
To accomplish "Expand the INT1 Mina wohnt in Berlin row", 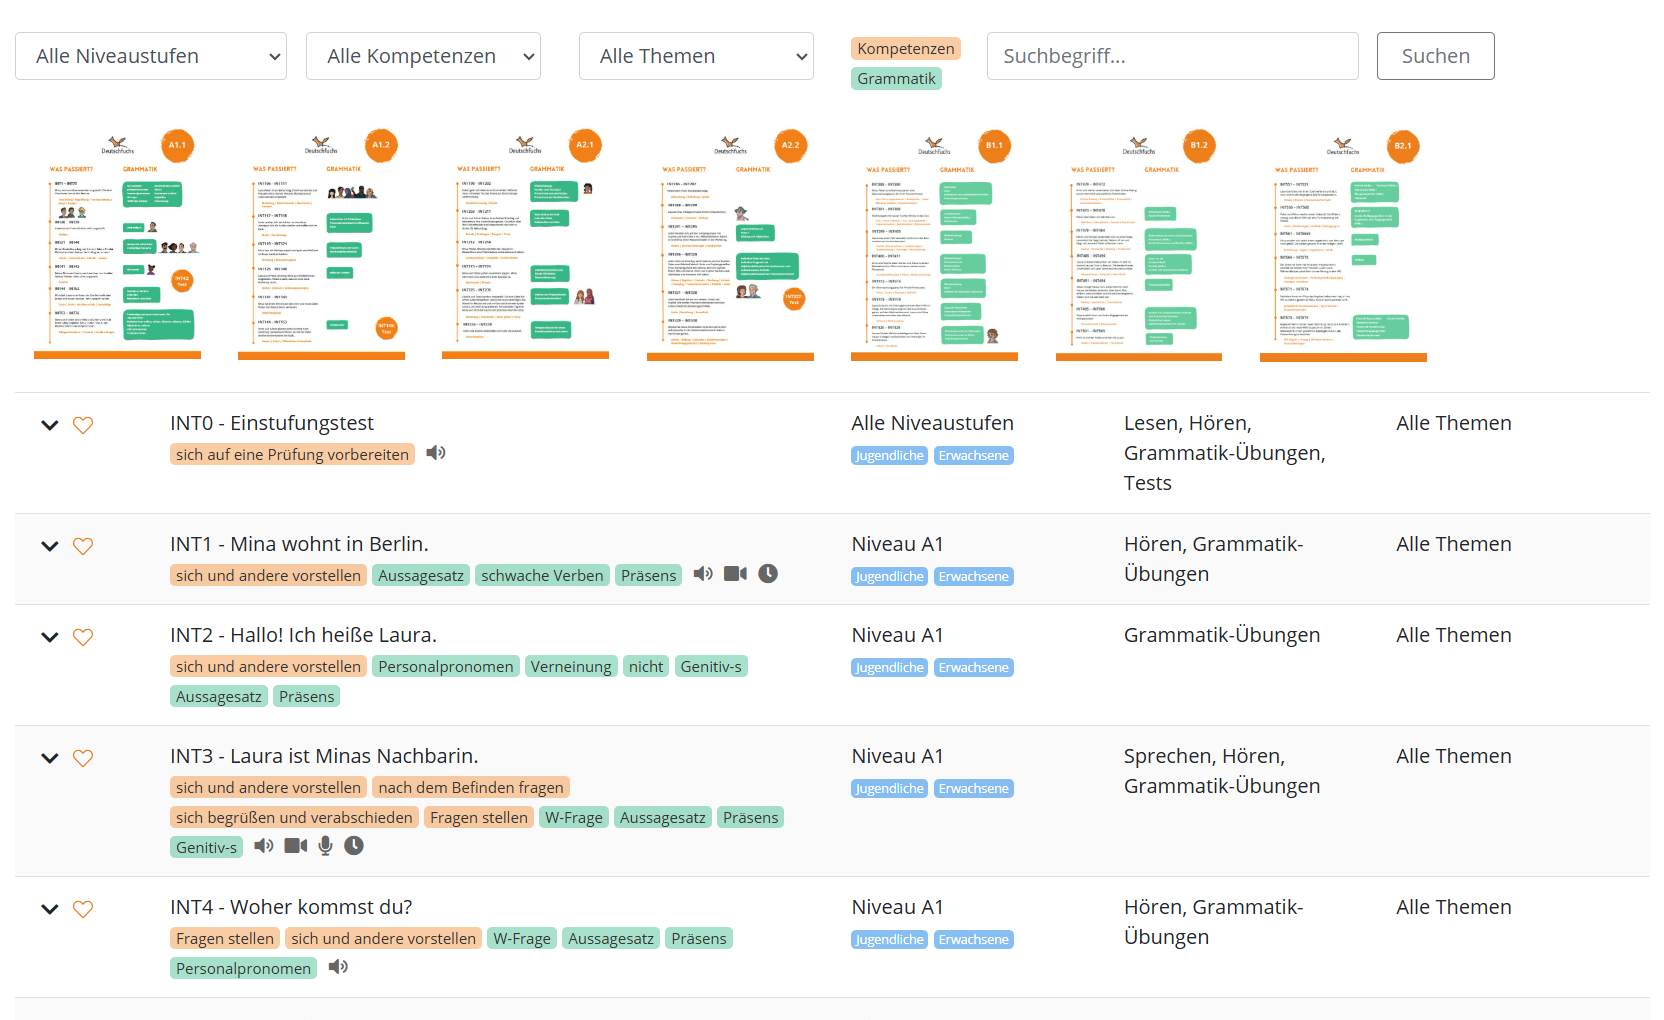I will coord(50,546).
